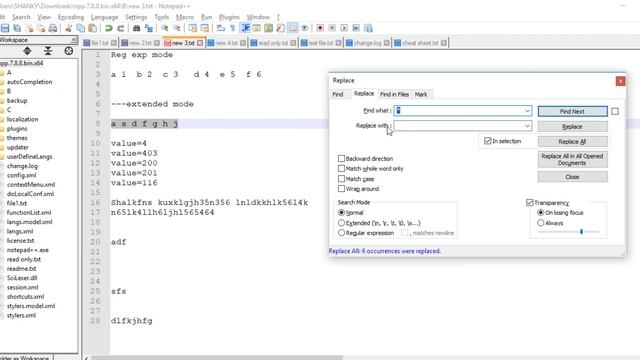Switch to the new 2.txt document tab
This screenshot has width=640, height=360.
pyautogui.click(x=140, y=43)
